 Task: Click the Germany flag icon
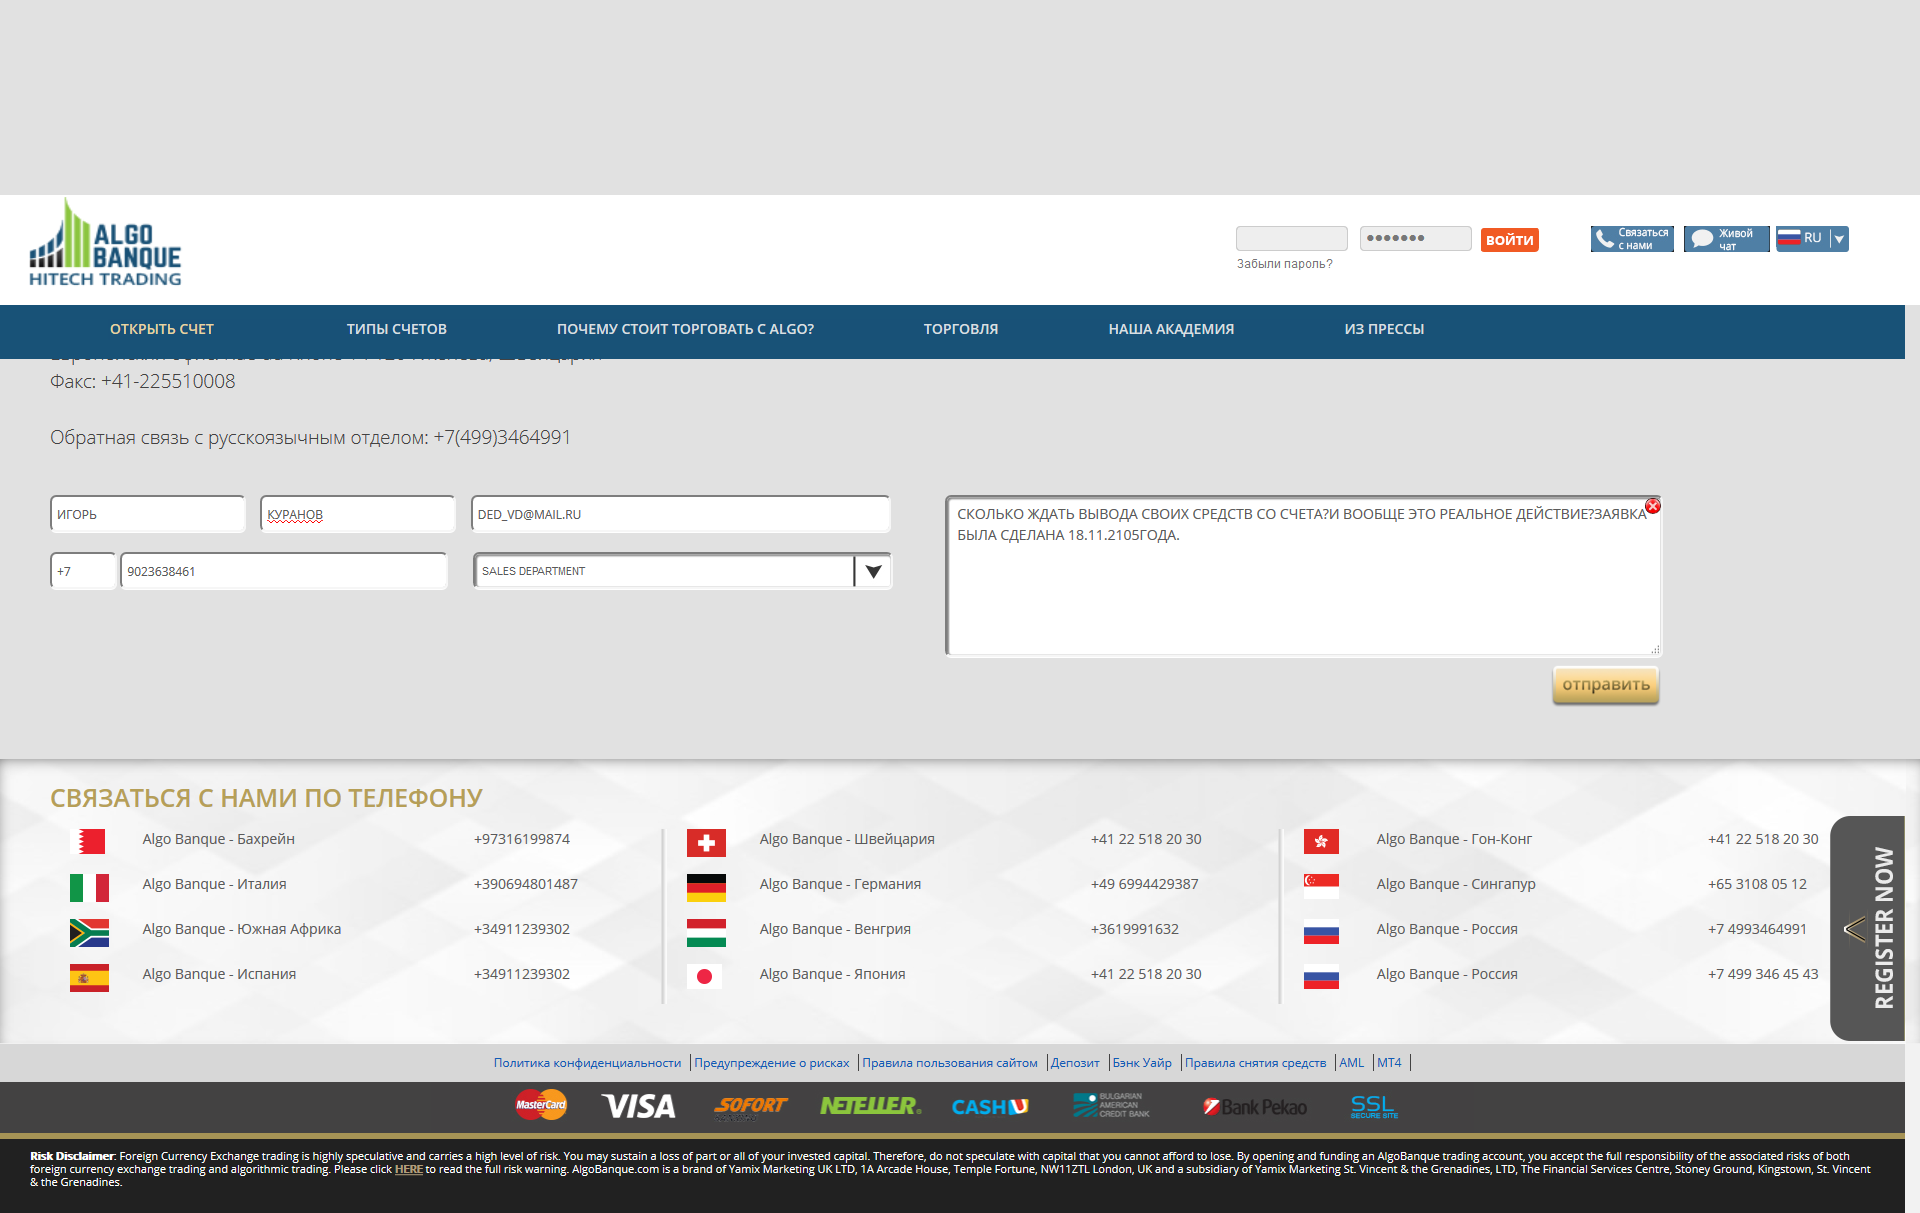click(x=706, y=887)
